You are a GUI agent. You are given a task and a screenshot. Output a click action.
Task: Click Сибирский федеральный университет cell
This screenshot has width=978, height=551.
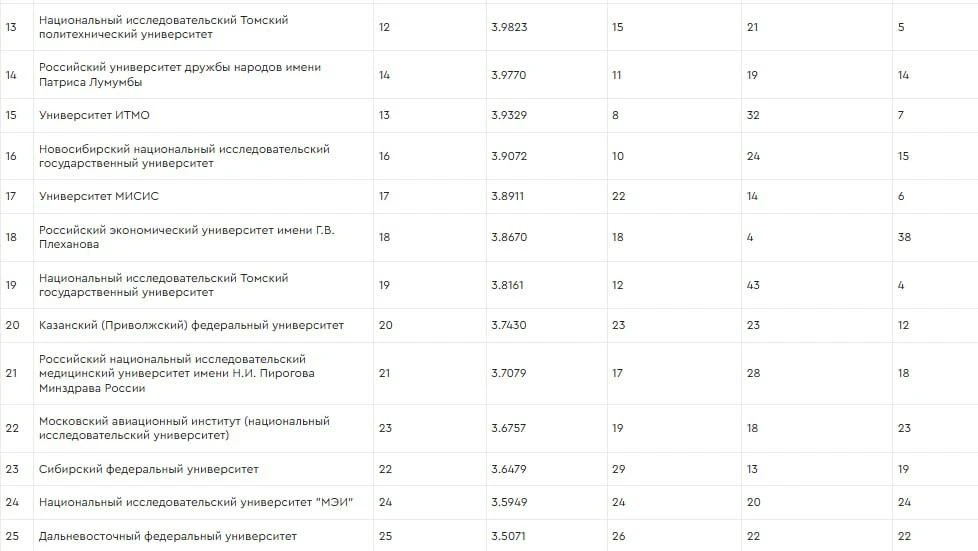(x=148, y=469)
